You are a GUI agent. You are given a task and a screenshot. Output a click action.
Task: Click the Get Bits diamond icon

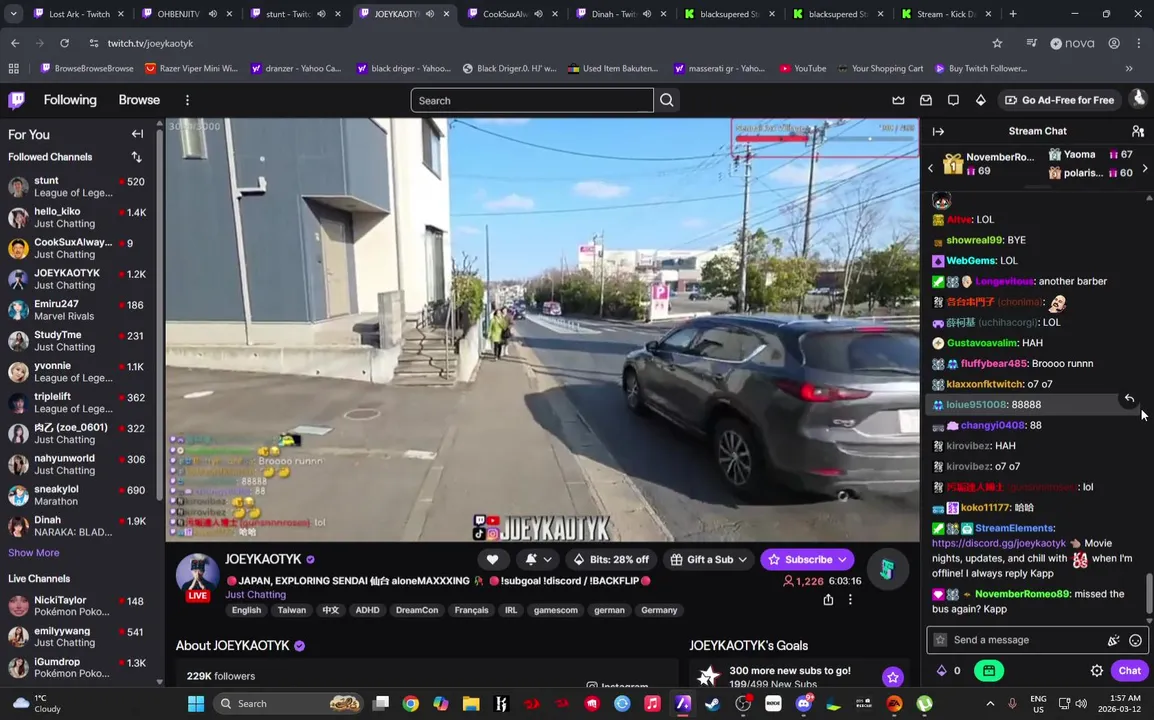click(x=980, y=100)
